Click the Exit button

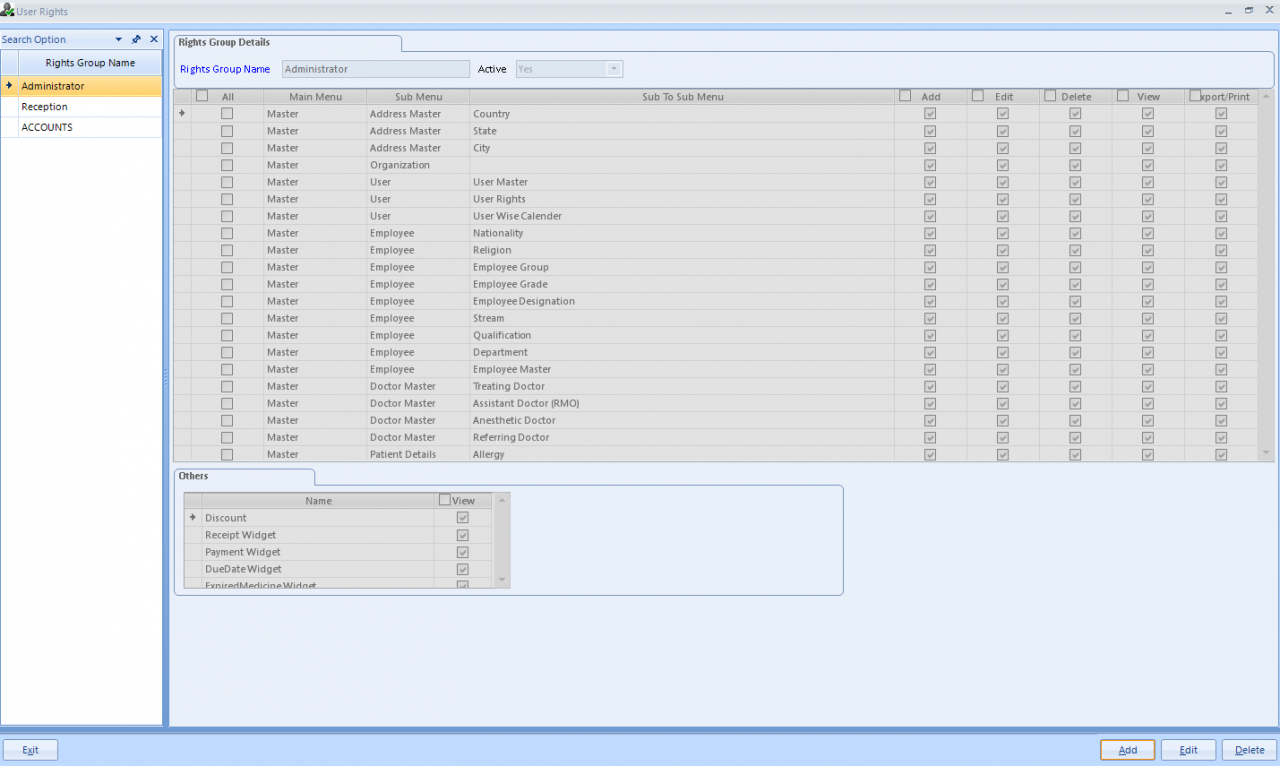point(30,750)
